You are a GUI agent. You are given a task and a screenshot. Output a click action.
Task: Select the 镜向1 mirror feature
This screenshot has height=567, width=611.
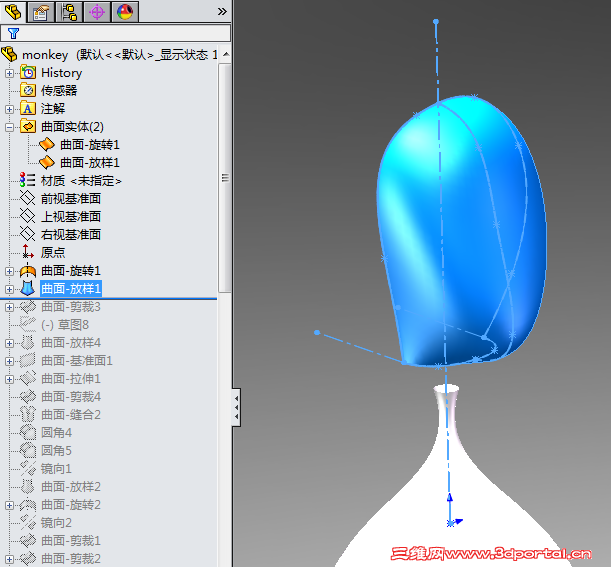pyautogui.click(x=57, y=468)
